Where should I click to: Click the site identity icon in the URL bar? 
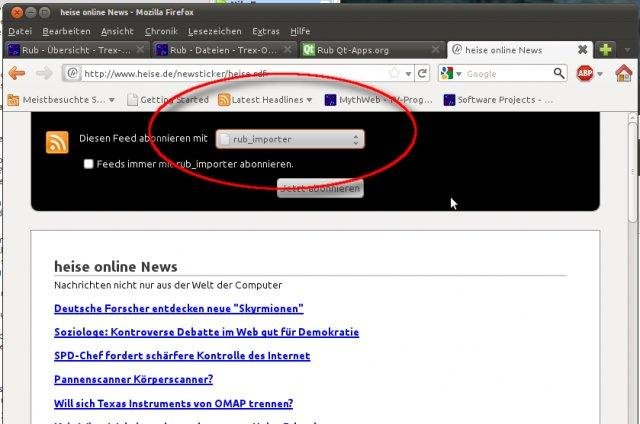point(72,73)
